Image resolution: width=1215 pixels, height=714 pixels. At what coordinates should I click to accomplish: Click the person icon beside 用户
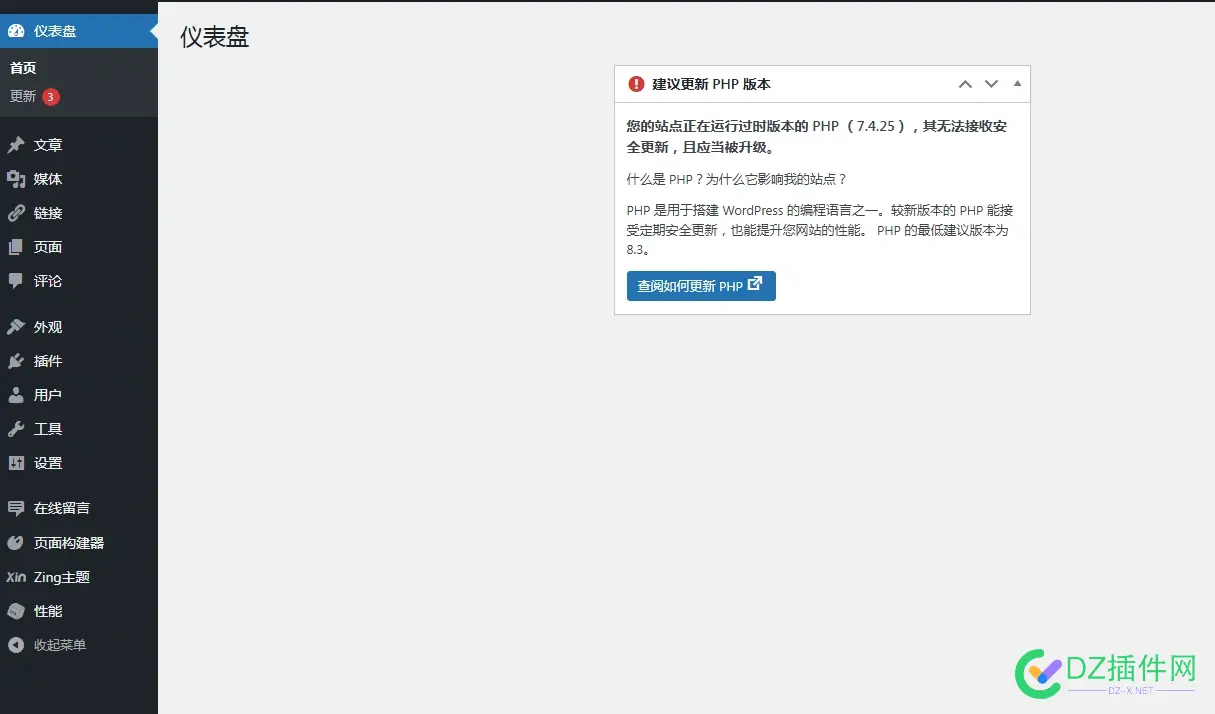pyautogui.click(x=16, y=395)
